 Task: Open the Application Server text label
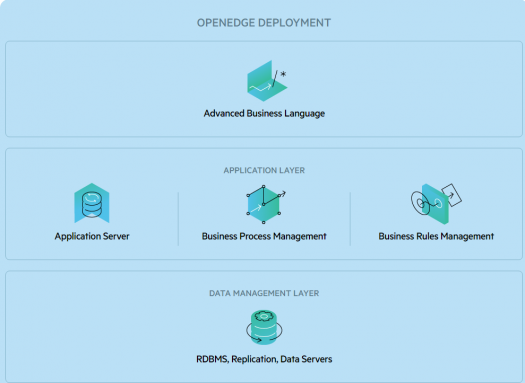(92, 236)
